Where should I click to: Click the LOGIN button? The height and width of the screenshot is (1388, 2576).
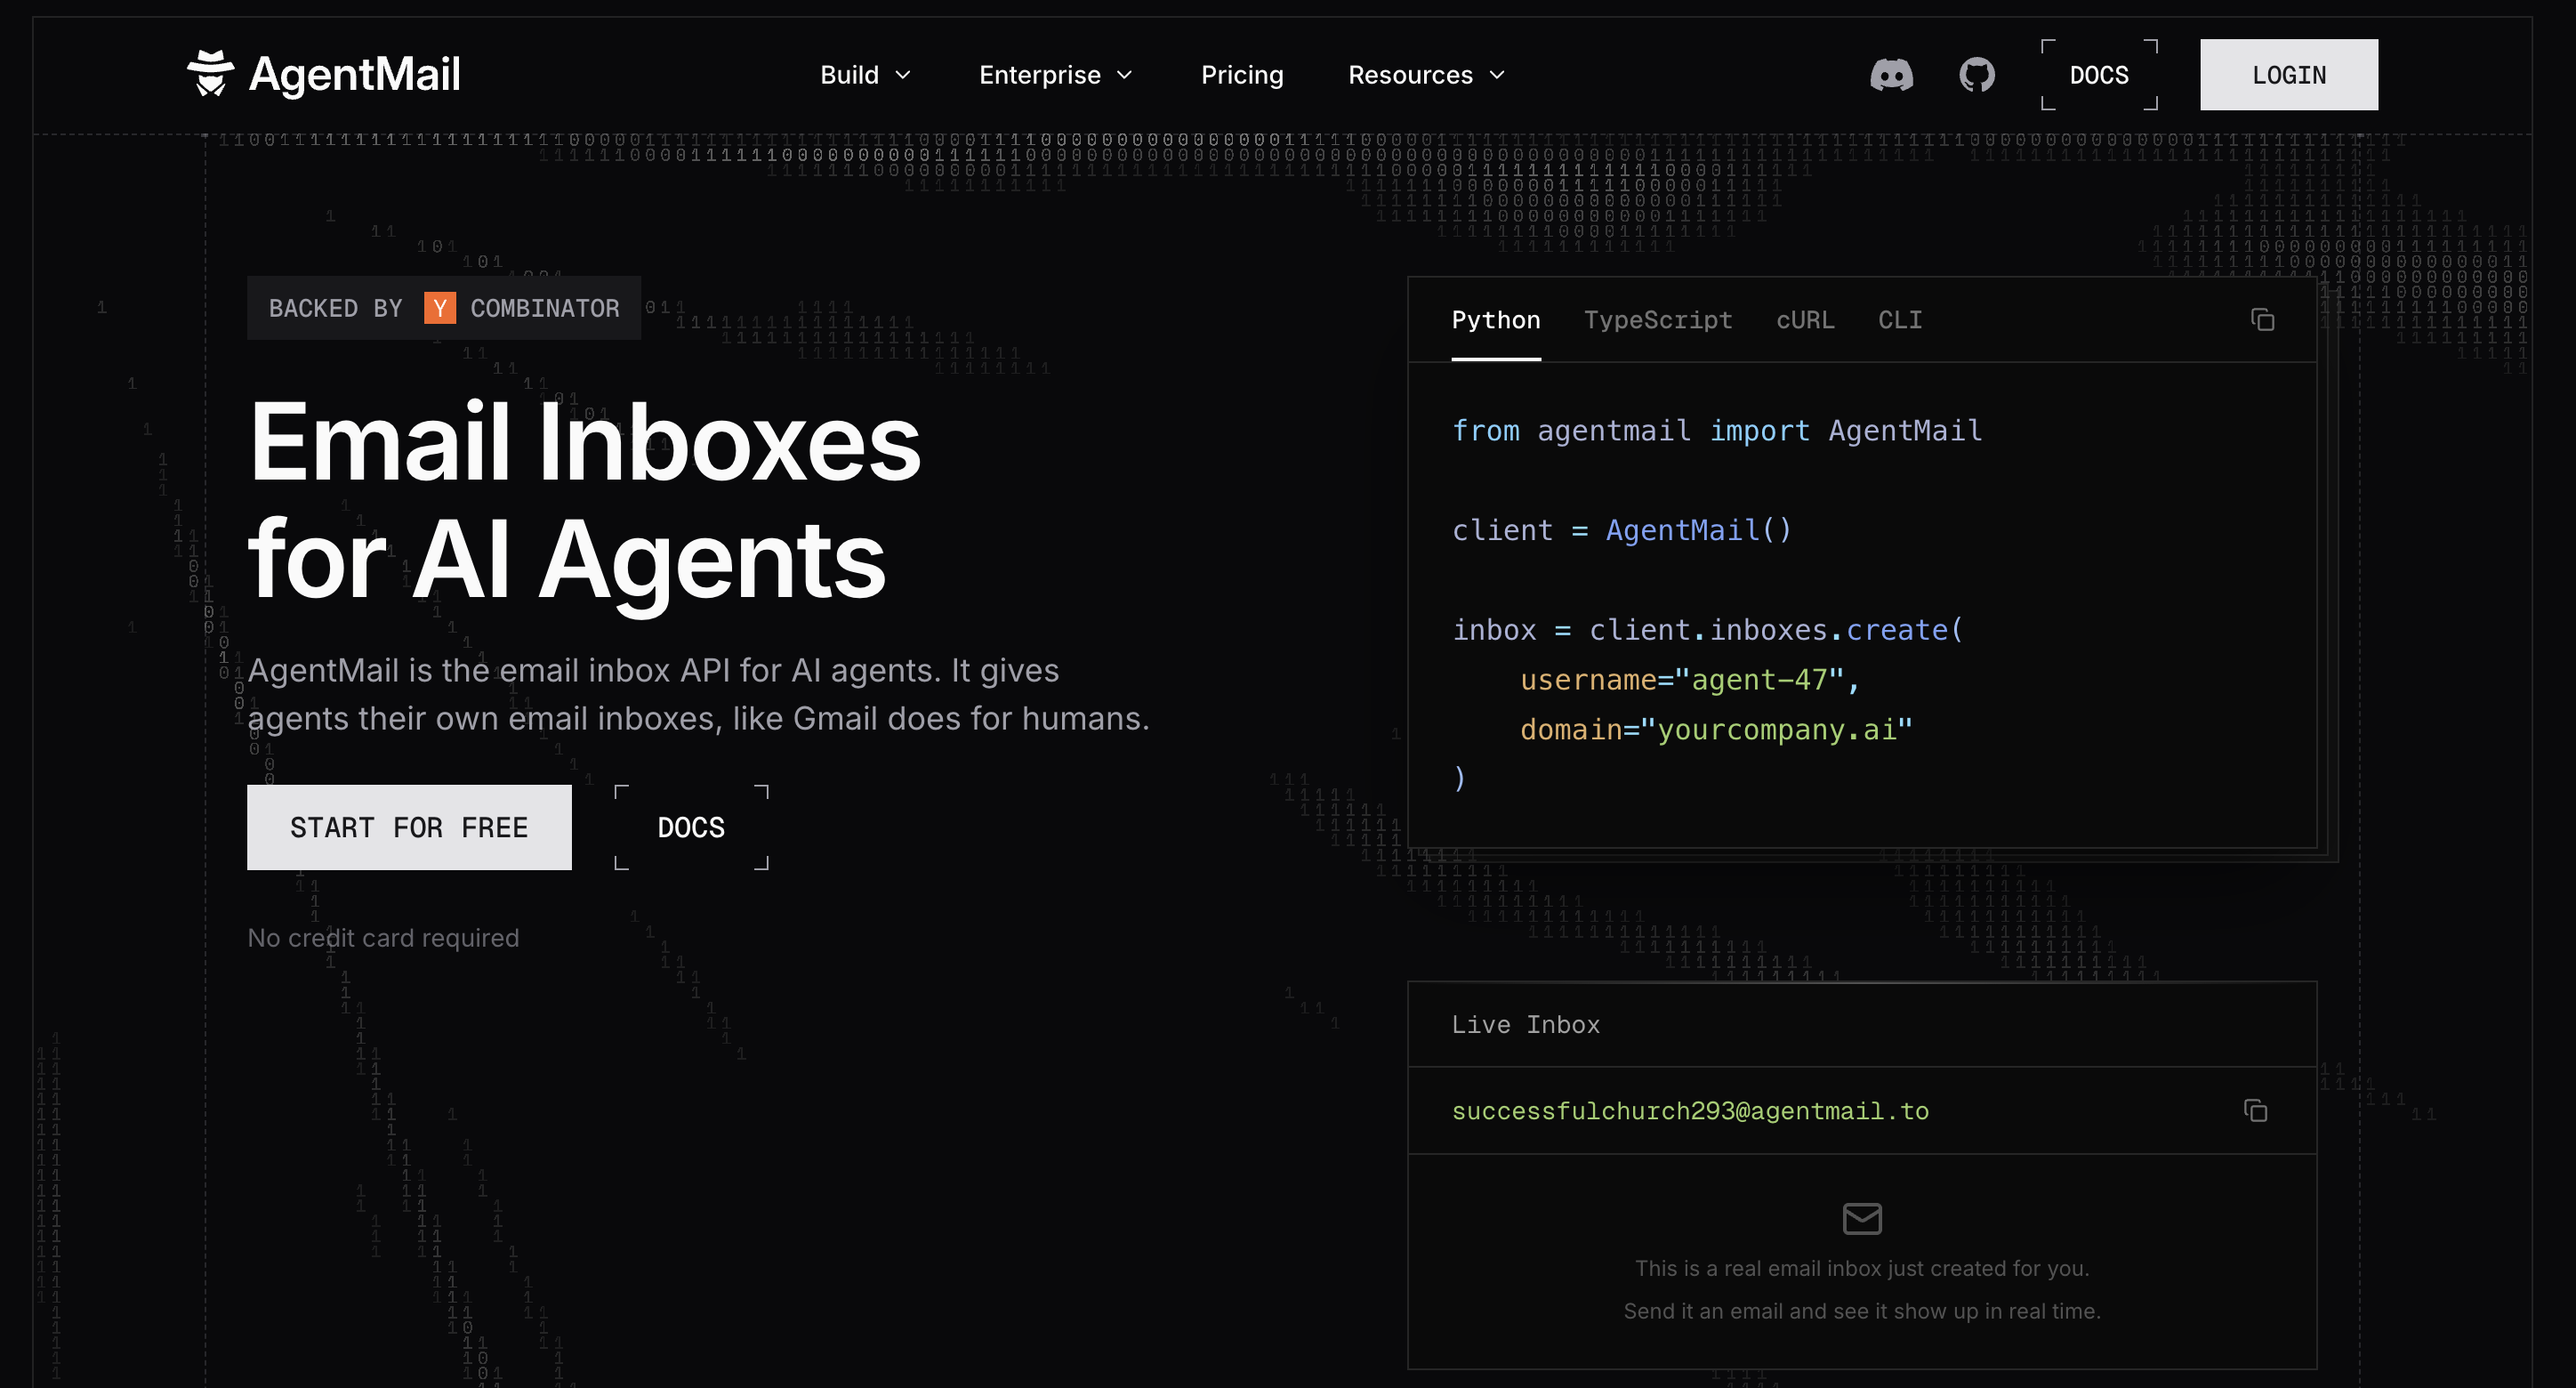click(x=2289, y=75)
